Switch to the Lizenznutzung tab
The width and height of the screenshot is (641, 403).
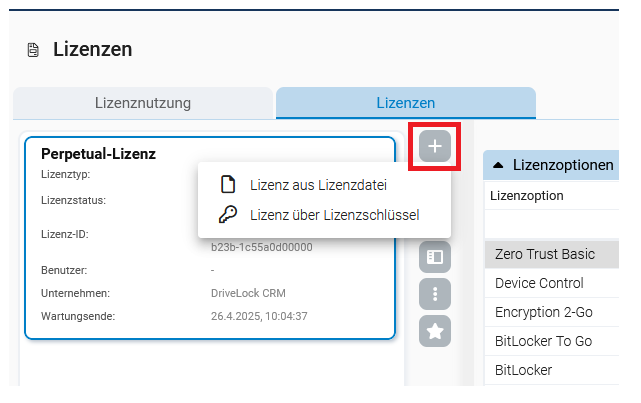point(142,102)
